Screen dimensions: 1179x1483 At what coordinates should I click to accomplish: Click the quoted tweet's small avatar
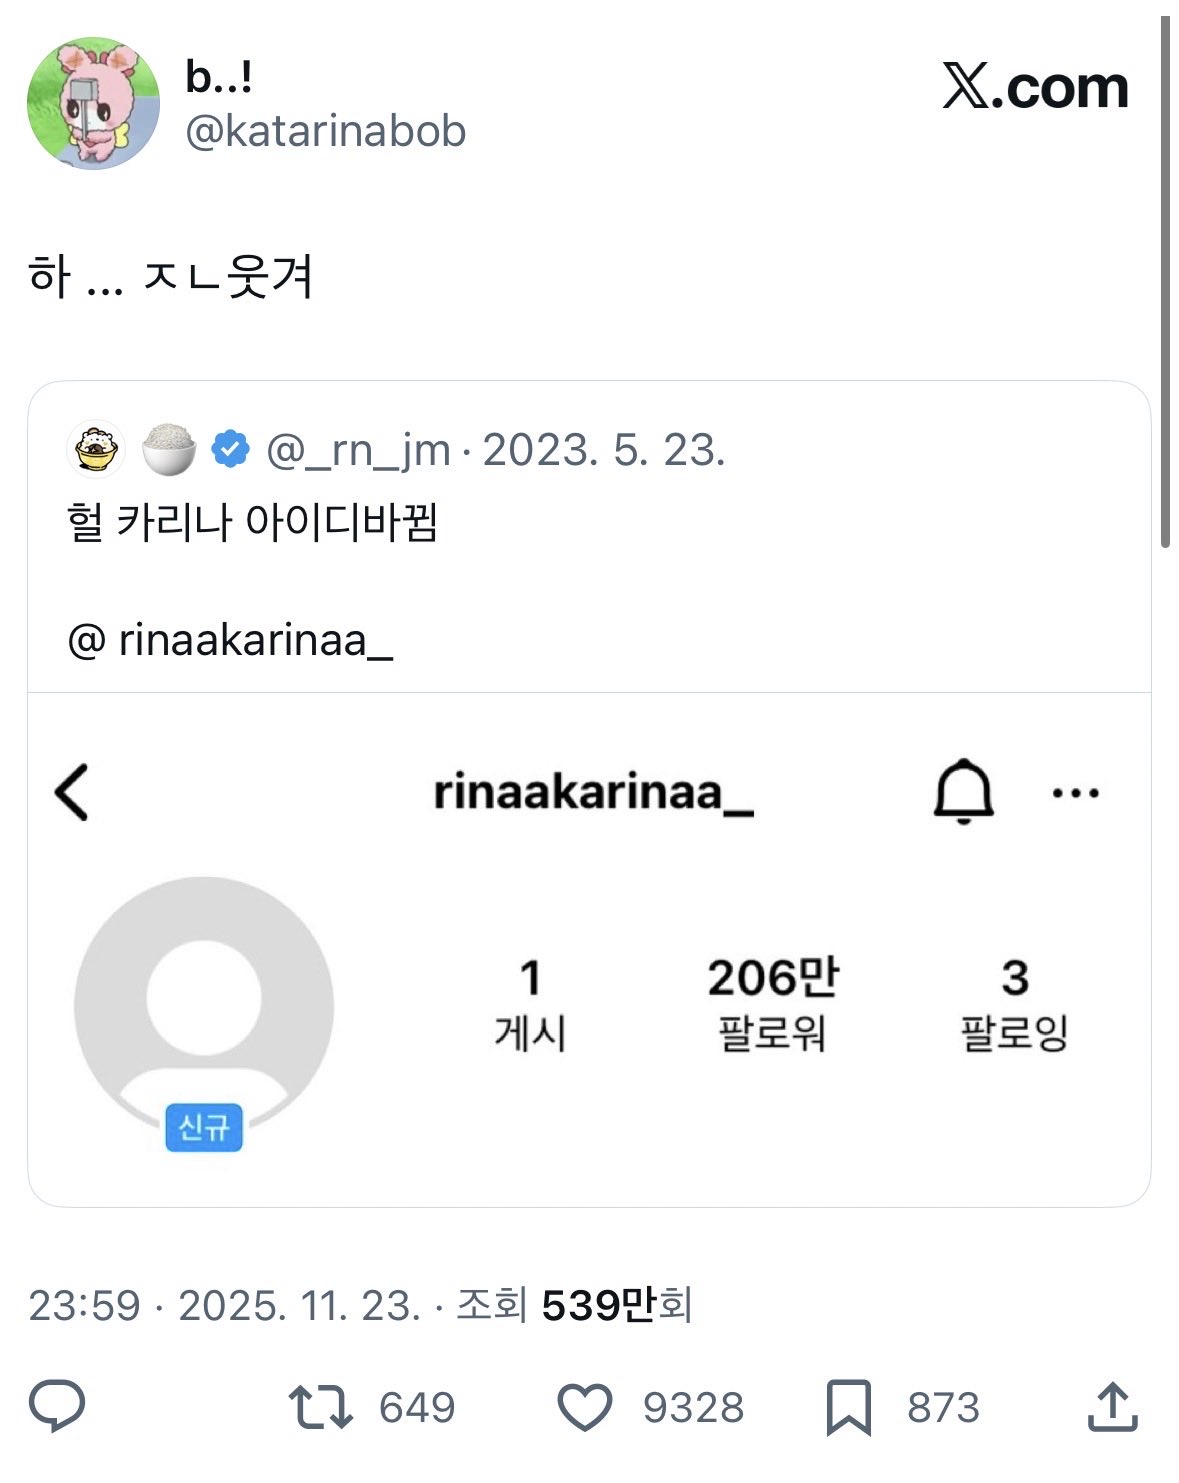(96, 448)
